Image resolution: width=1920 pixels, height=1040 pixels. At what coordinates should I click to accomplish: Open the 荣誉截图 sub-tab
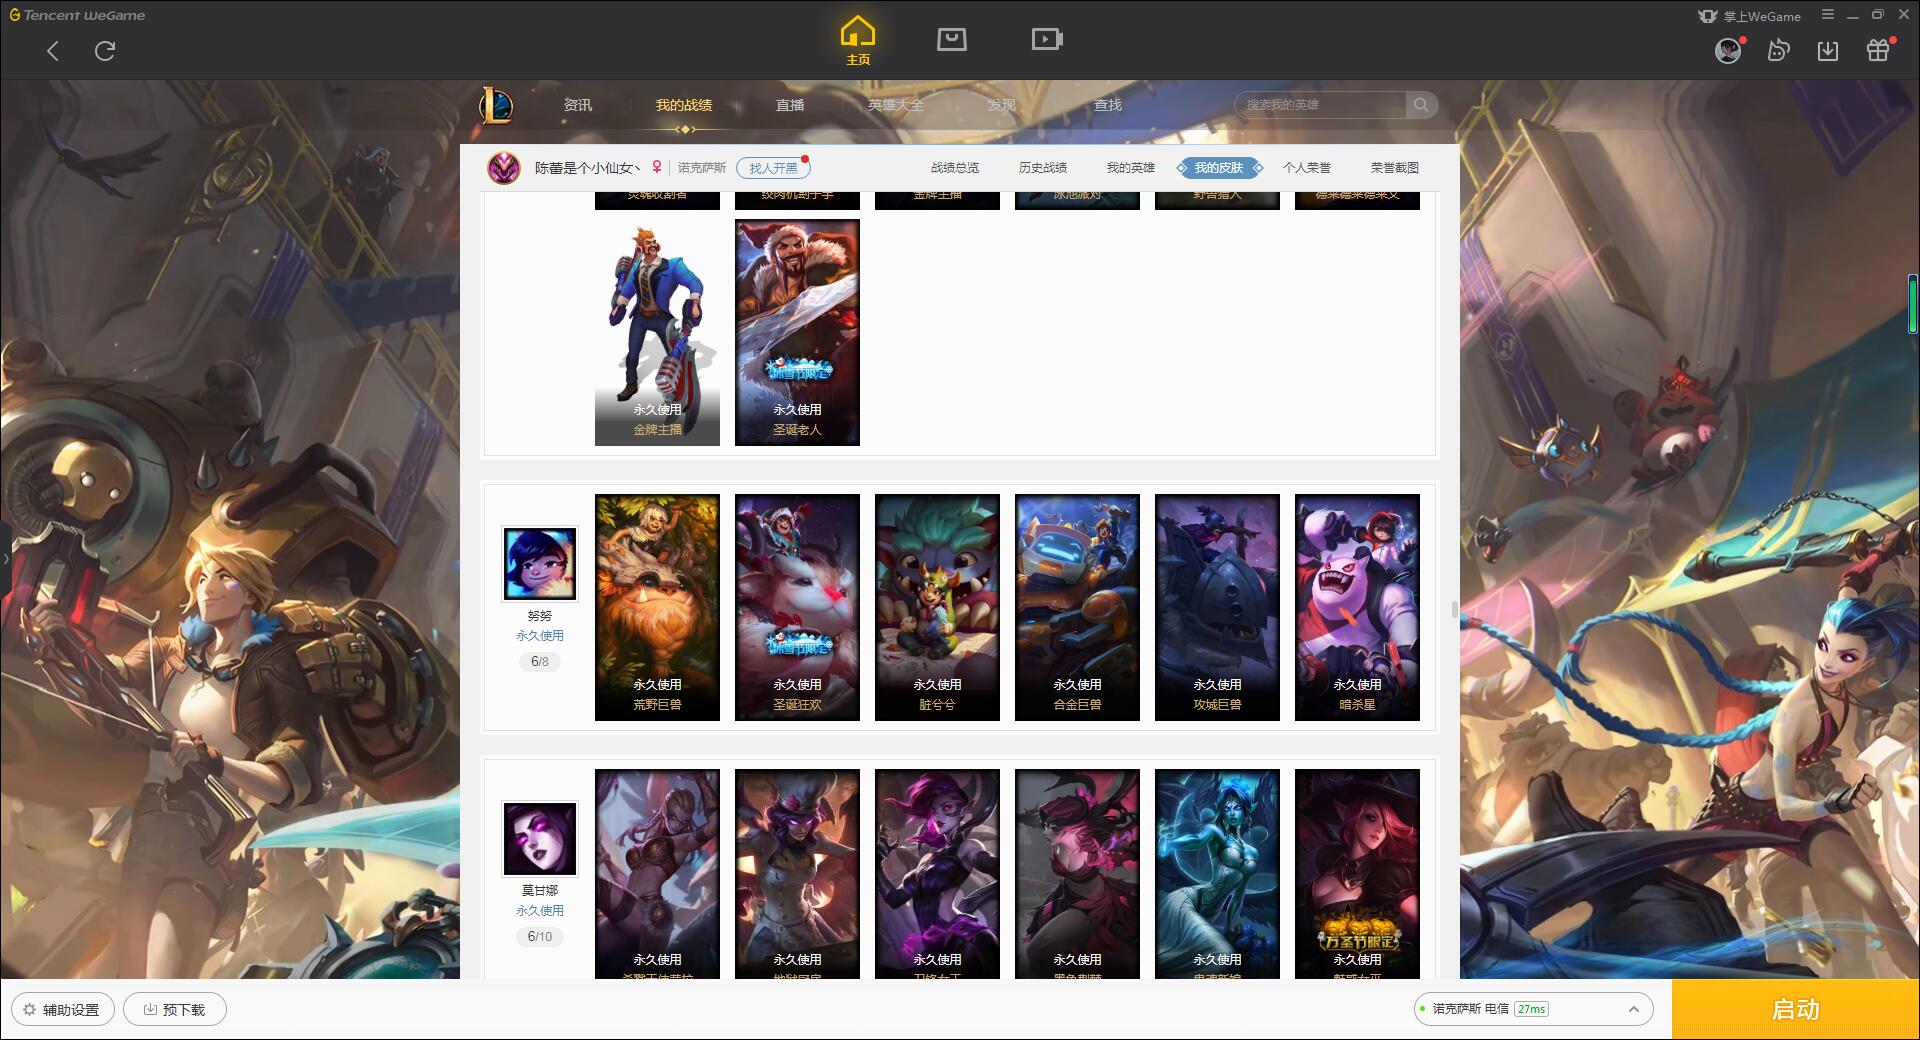1395,168
